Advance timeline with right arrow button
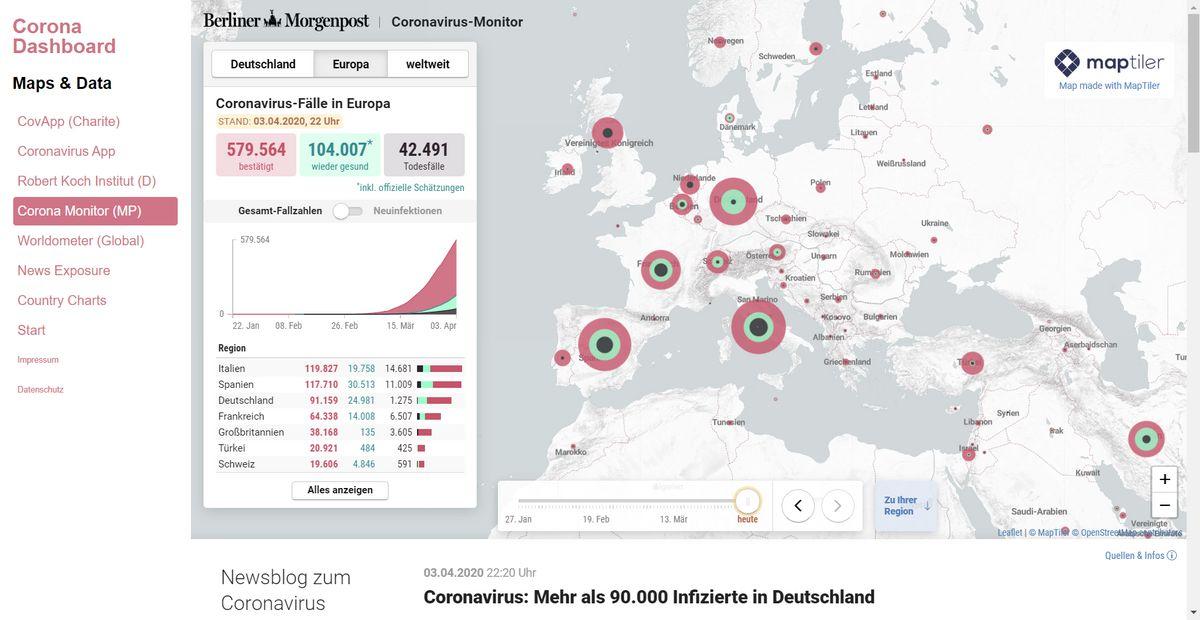Screen dimensions: 1200x620 pyautogui.click(x=838, y=506)
